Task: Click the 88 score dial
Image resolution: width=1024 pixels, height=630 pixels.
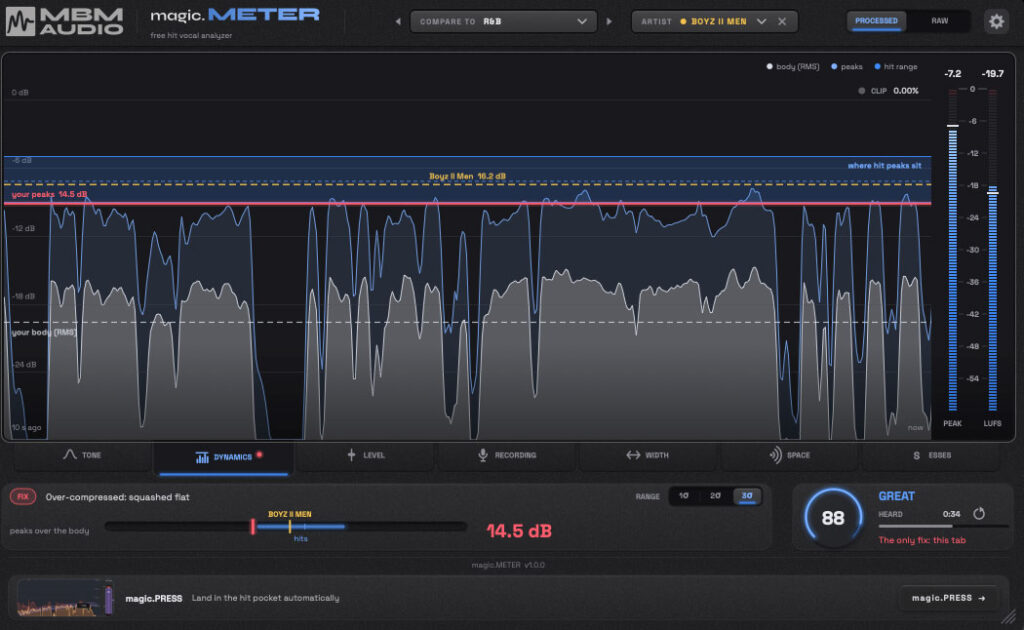Action: 833,518
